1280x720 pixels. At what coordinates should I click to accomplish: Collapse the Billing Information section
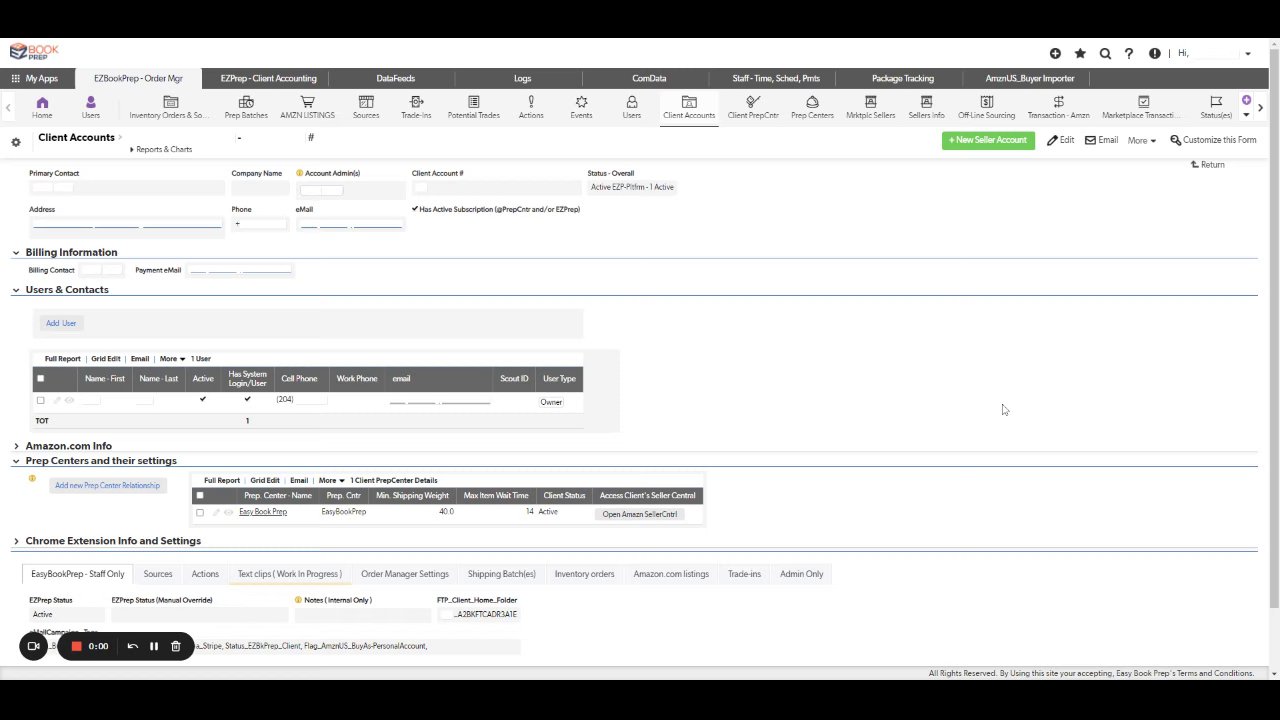click(16, 252)
